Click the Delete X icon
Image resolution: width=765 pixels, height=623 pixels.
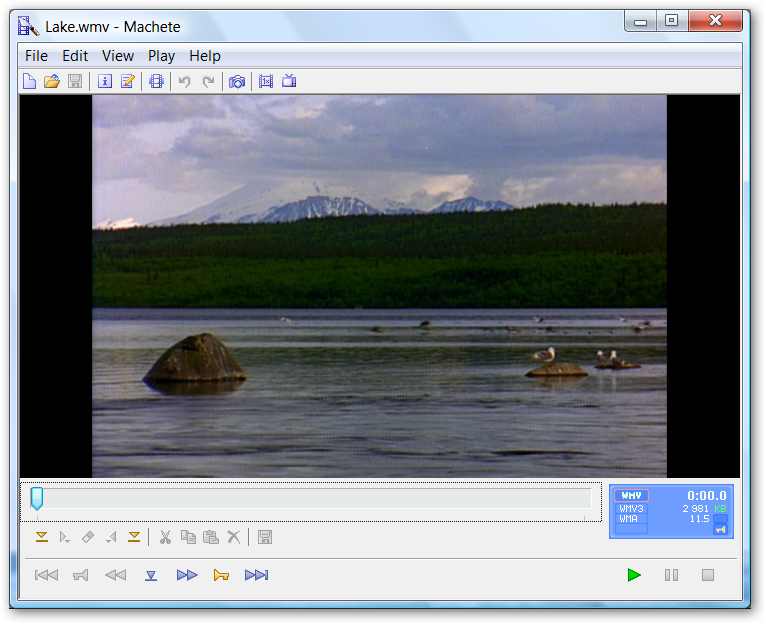pyautogui.click(x=234, y=537)
